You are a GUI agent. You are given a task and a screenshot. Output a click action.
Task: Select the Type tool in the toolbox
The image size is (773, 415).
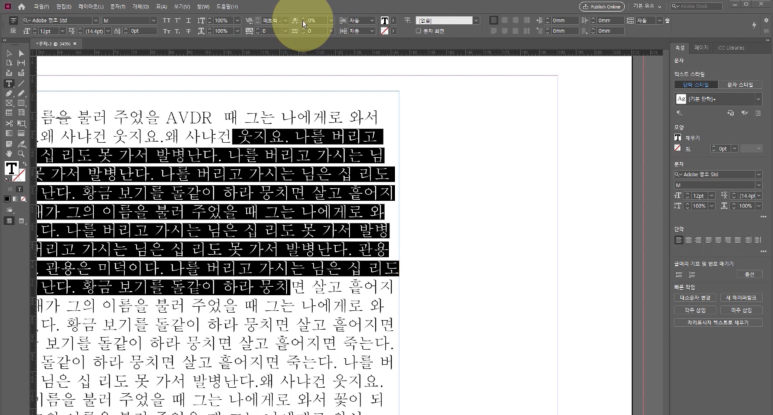(9, 83)
